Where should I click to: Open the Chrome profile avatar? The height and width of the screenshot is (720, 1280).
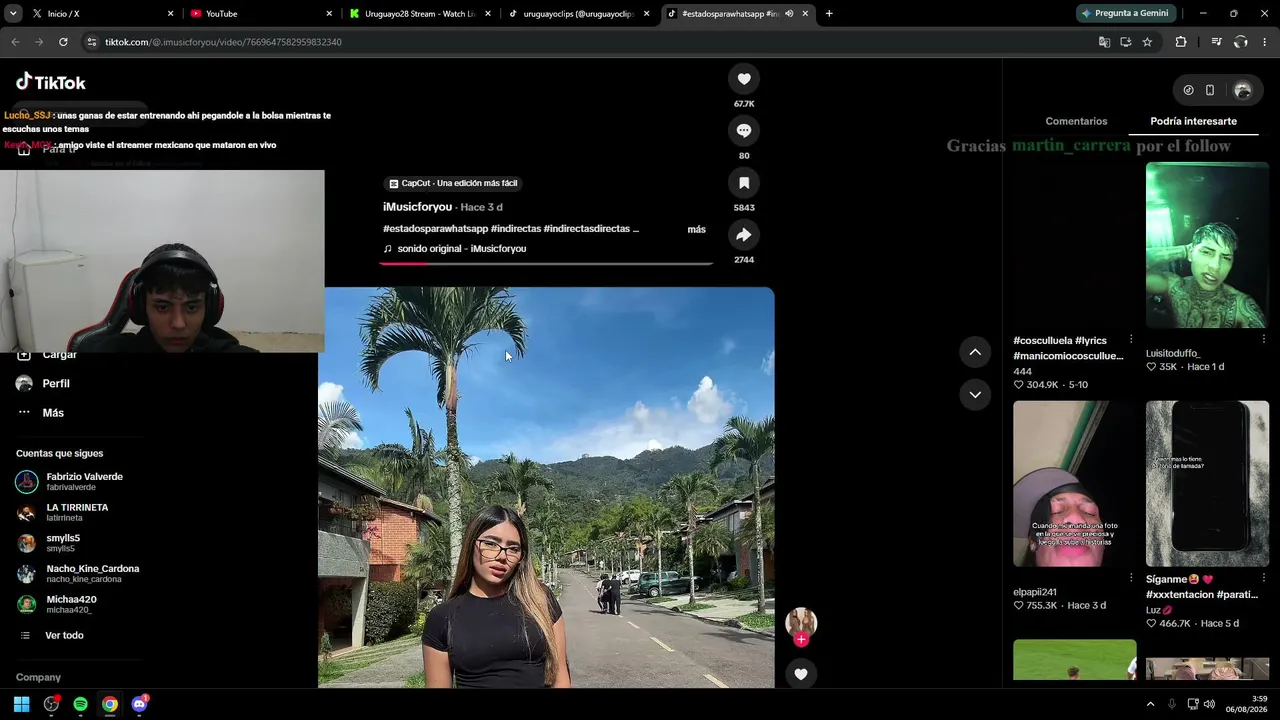coord(1240,42)
